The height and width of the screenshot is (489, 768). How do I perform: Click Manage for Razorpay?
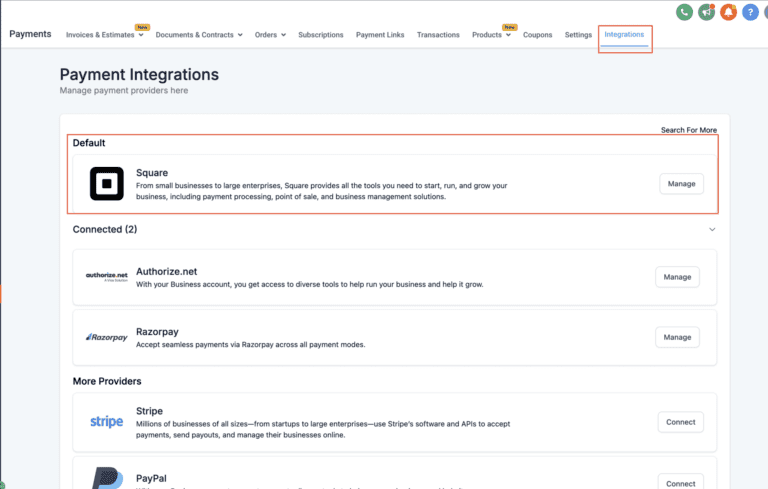tap(677, 337)
